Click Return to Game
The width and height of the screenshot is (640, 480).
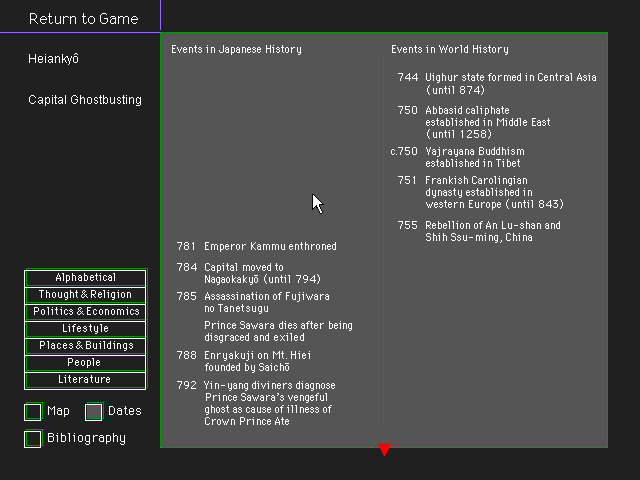pos(84,19)
